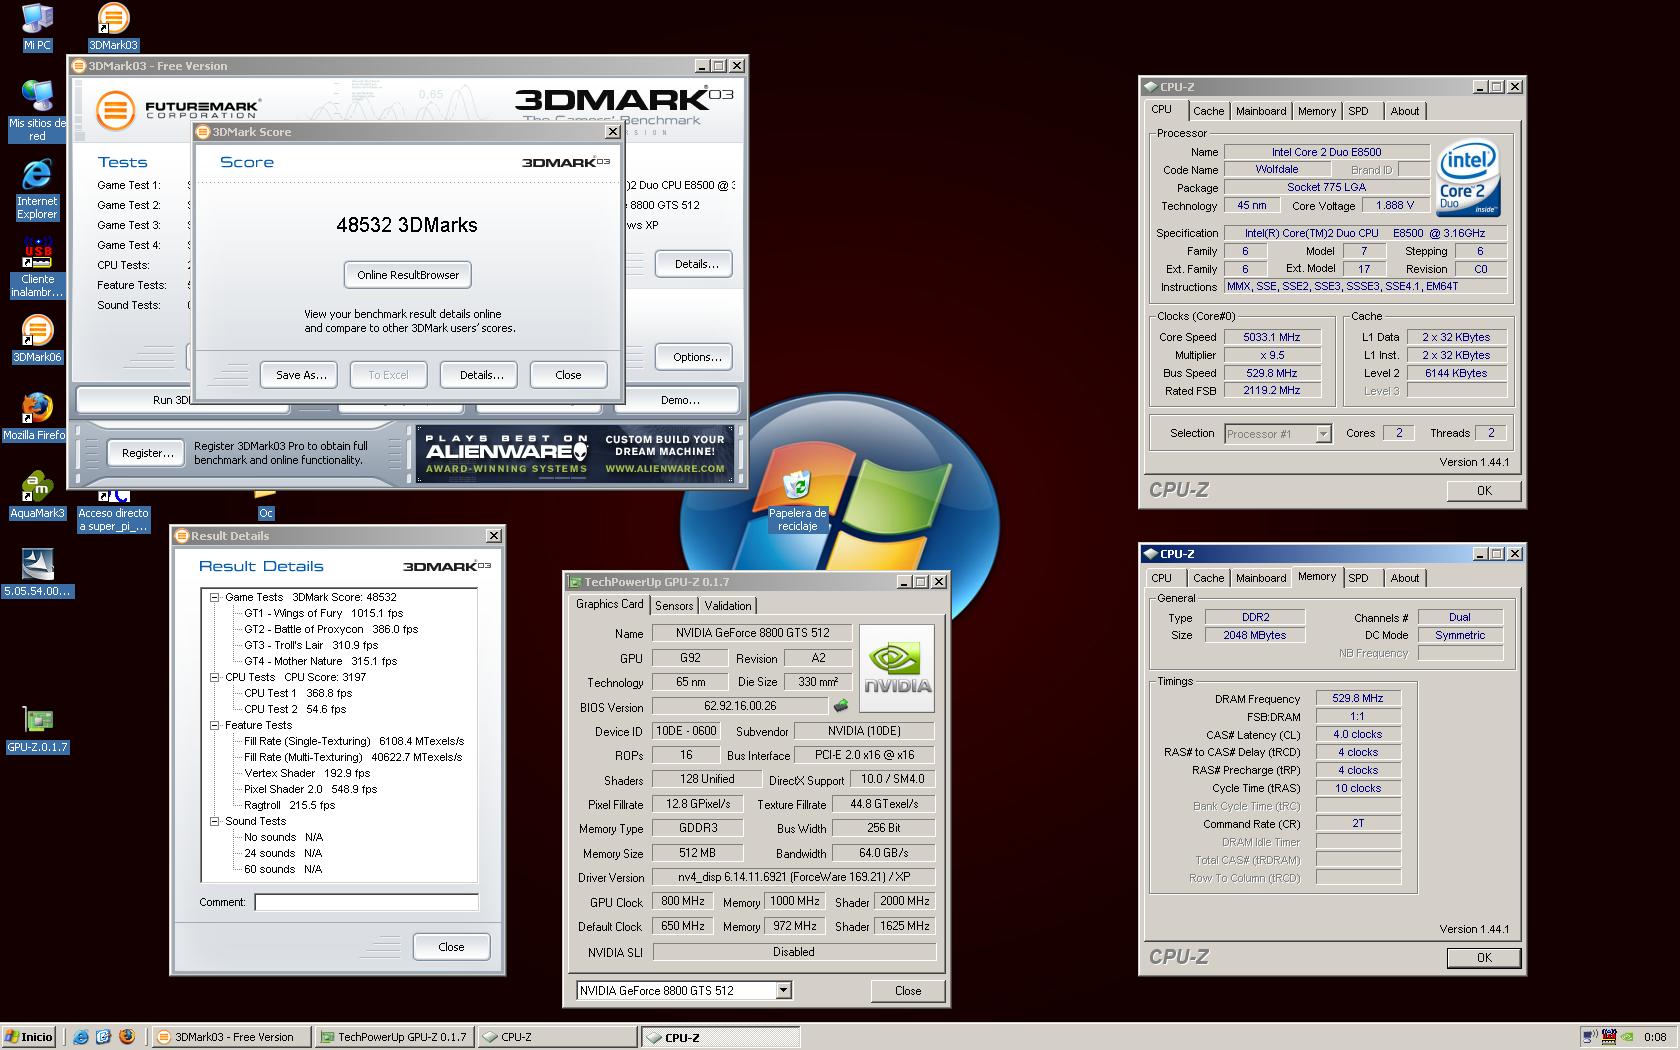Image resolution: width=1680 pixels, height=1050 pixels.
Task: Collapse the CPU Tests tree node
Action: pos(214,677)
